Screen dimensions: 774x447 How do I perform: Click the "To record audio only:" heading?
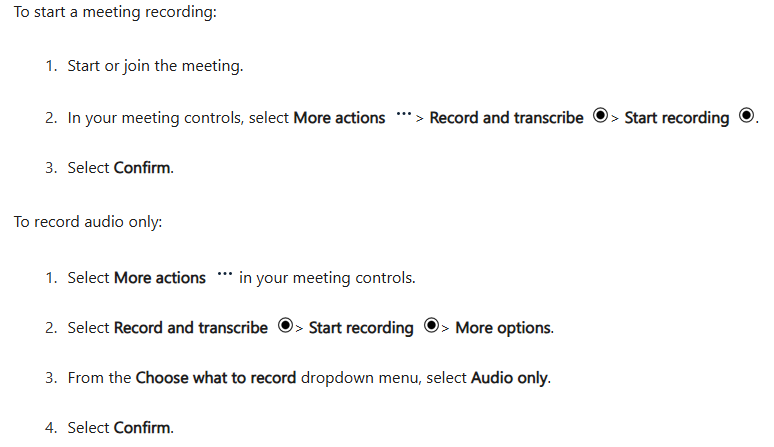88,221
